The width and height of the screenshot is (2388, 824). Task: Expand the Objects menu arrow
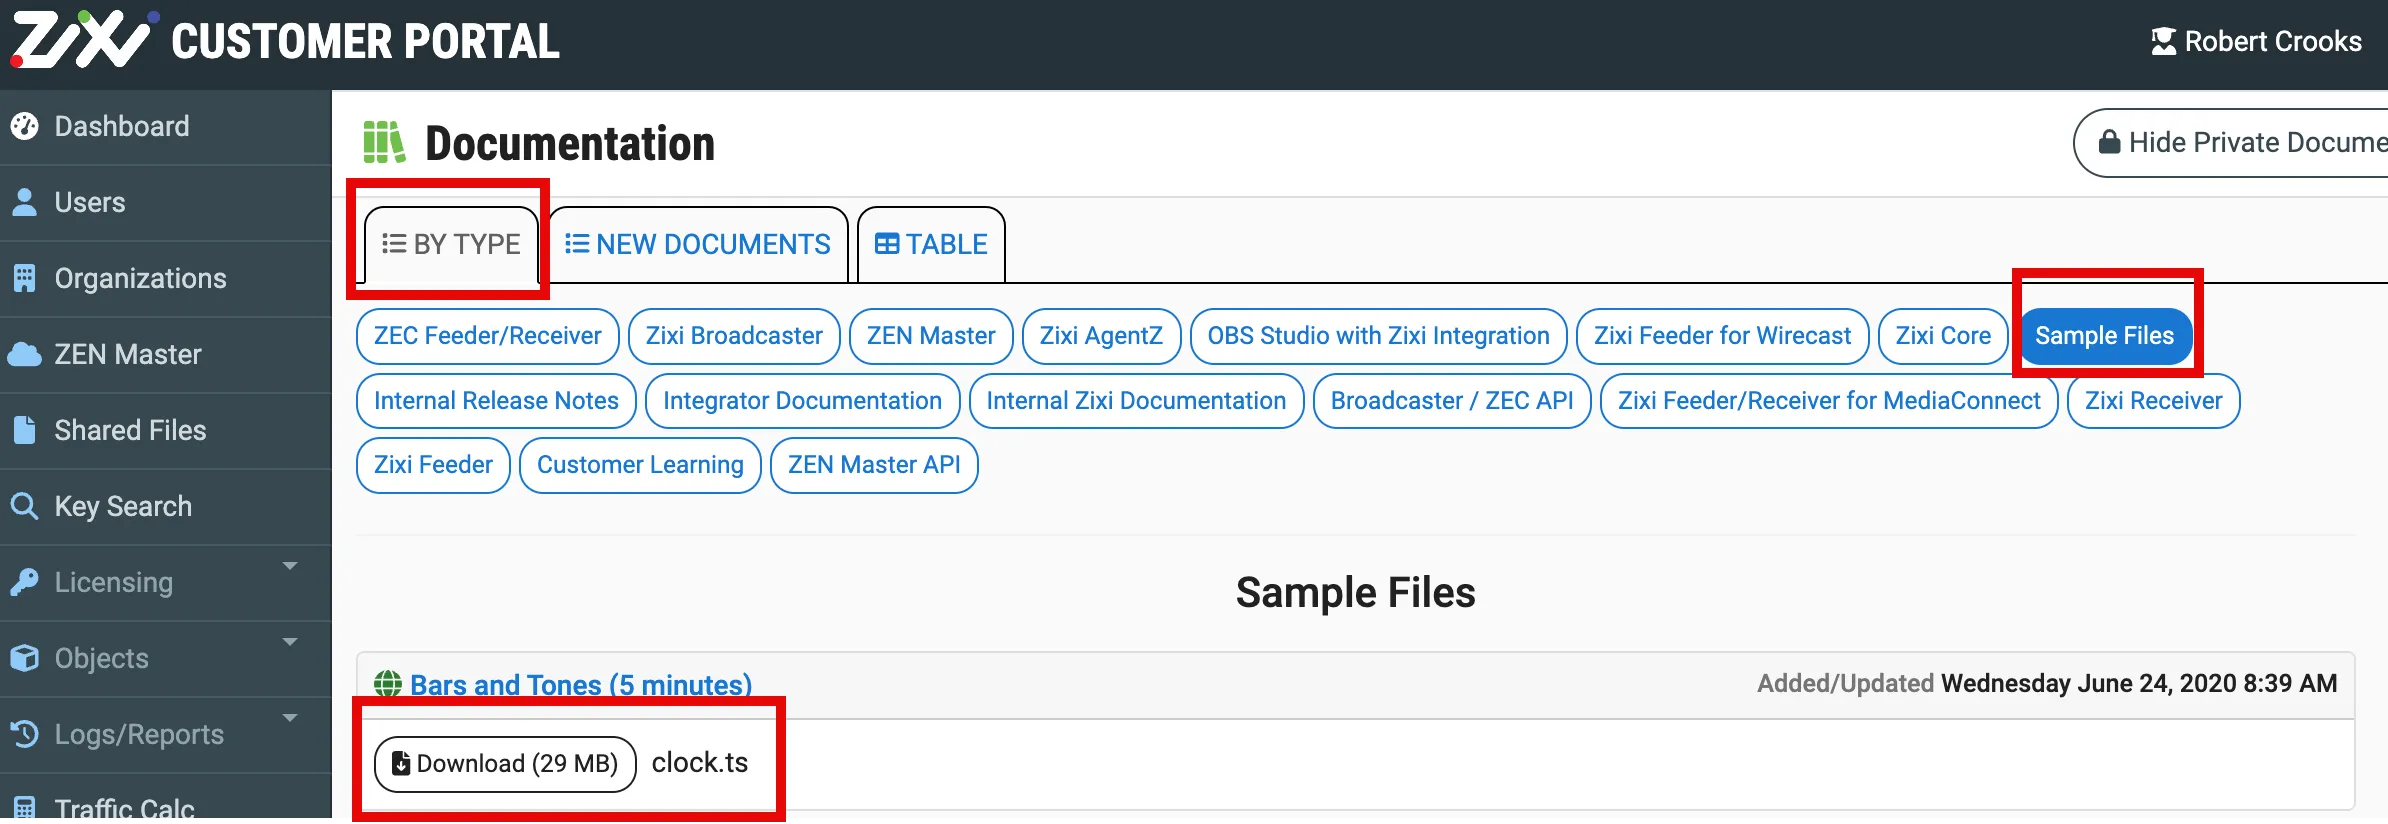[290, 642]
